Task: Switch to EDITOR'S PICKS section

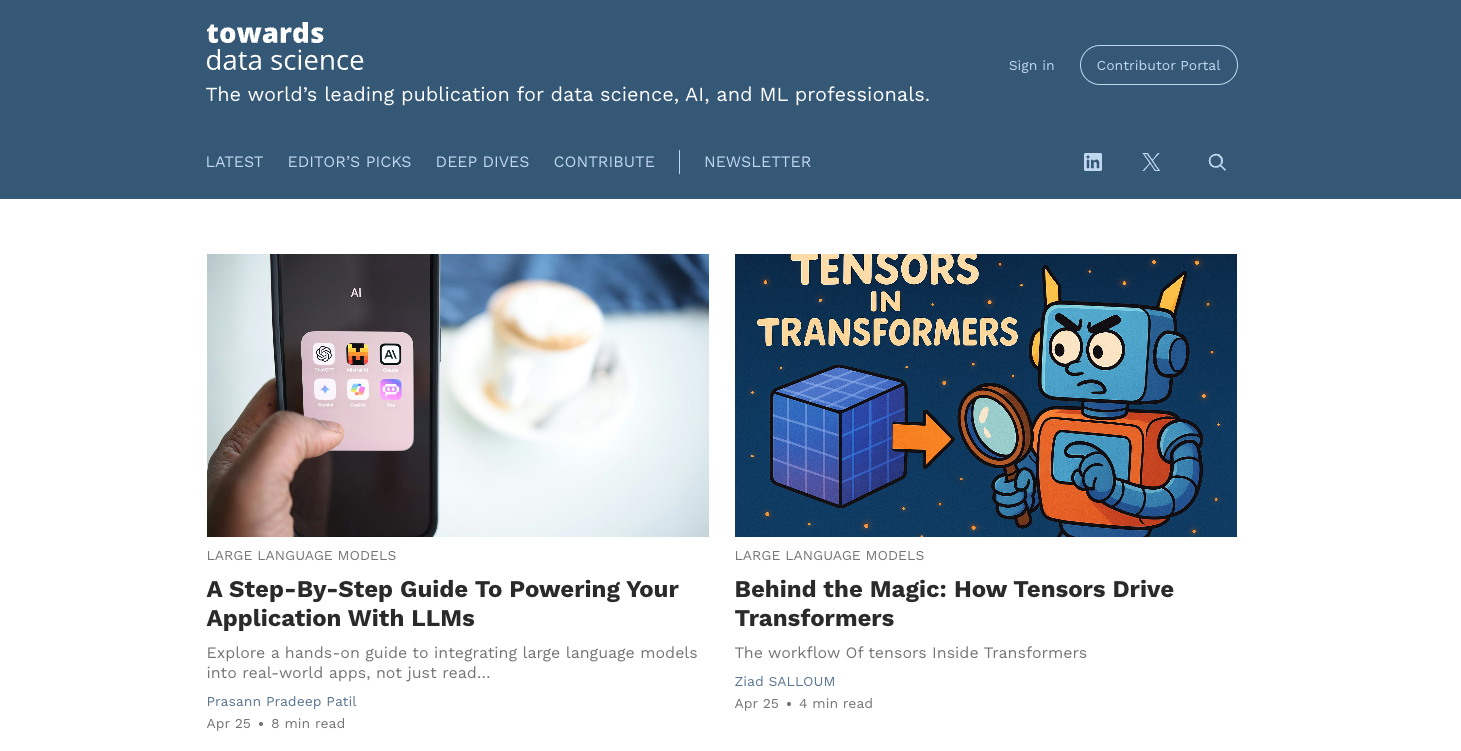Action: click(349, 162)
